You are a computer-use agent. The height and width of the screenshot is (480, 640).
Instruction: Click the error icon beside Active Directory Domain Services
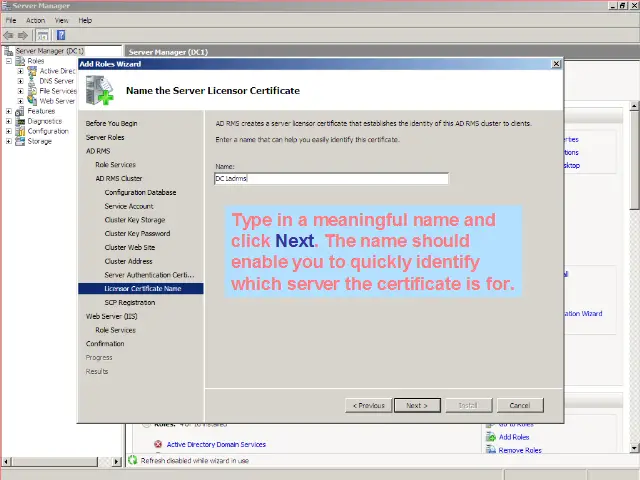[158, 444]
